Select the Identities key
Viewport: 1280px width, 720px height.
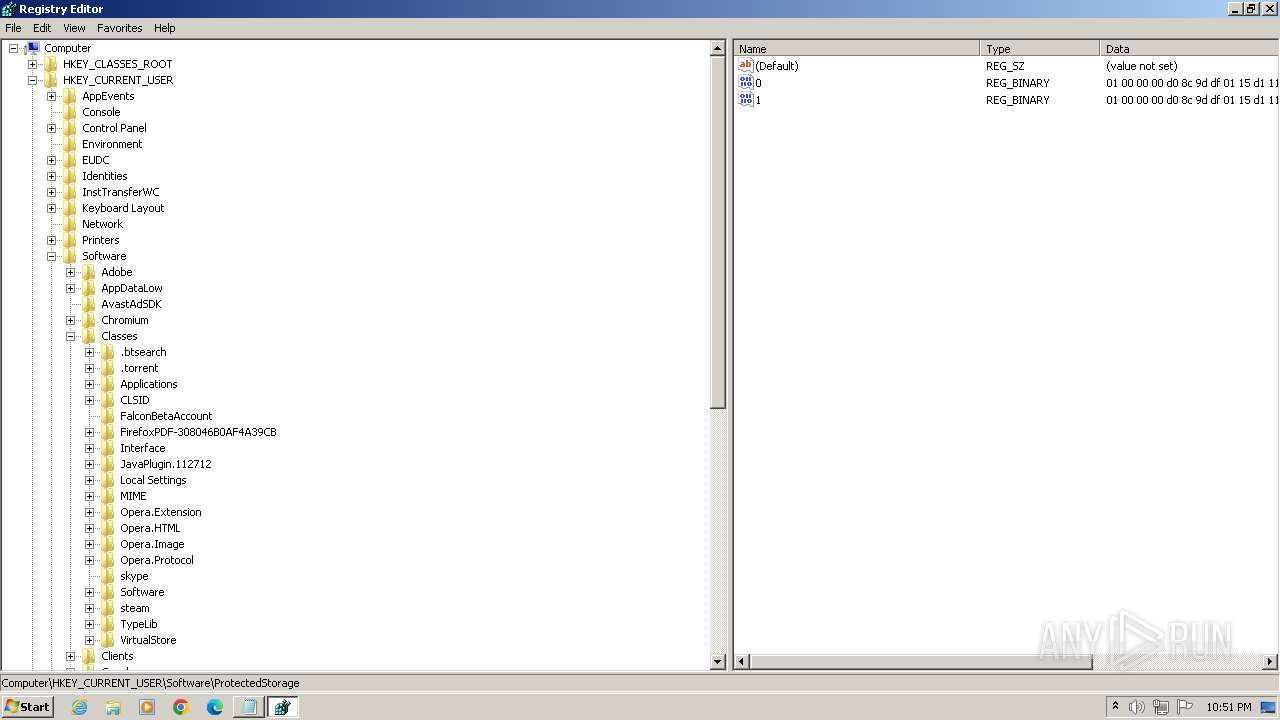click(105, 176)
